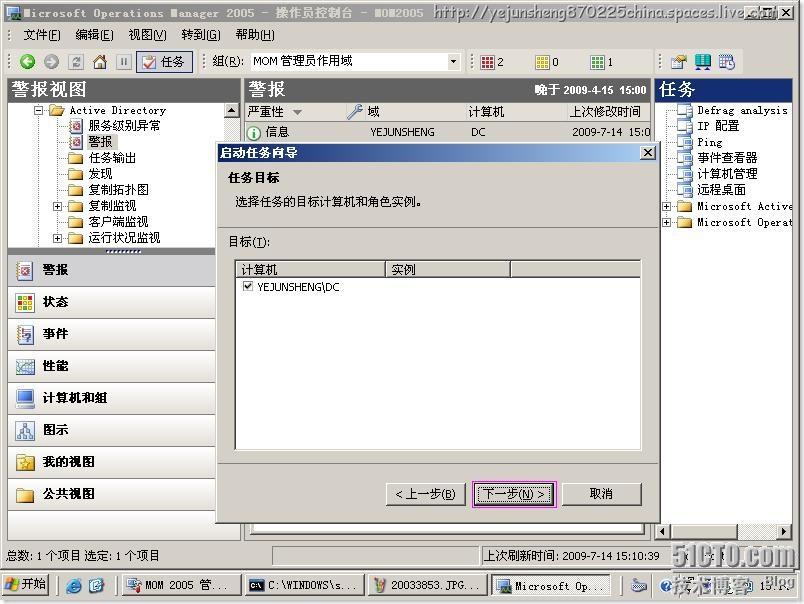Click right arrow of tasks pane scrollbar
The image size is (804, 604).
(x=784, y=532)
